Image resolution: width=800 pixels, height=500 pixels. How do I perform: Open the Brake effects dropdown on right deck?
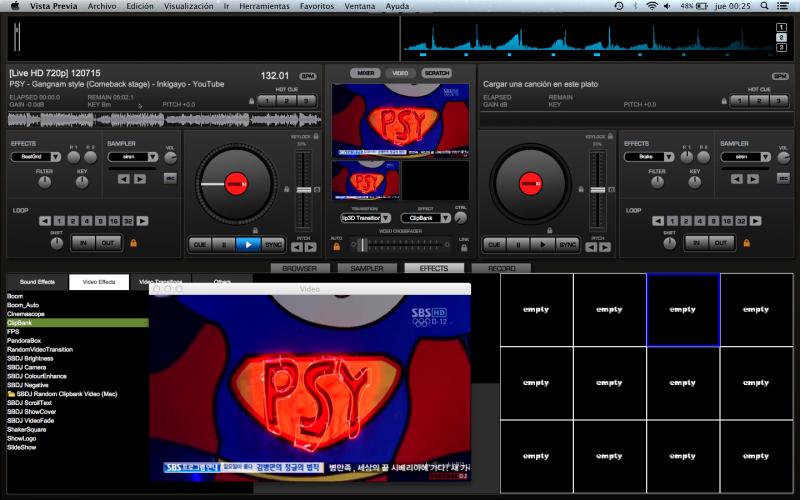click(649, 157)
